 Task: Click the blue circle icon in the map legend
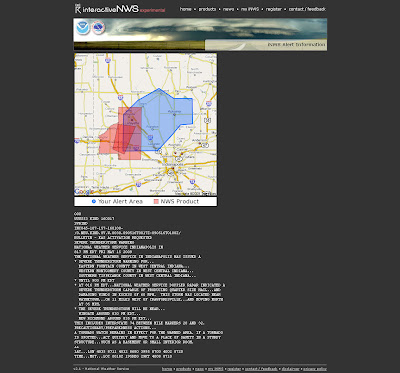94,201
